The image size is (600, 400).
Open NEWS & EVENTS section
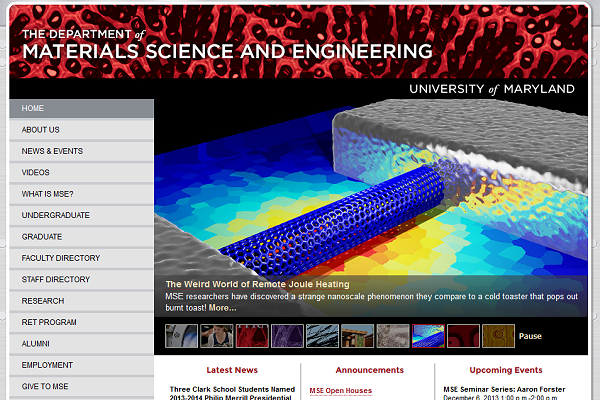click(x=82, y=151)
